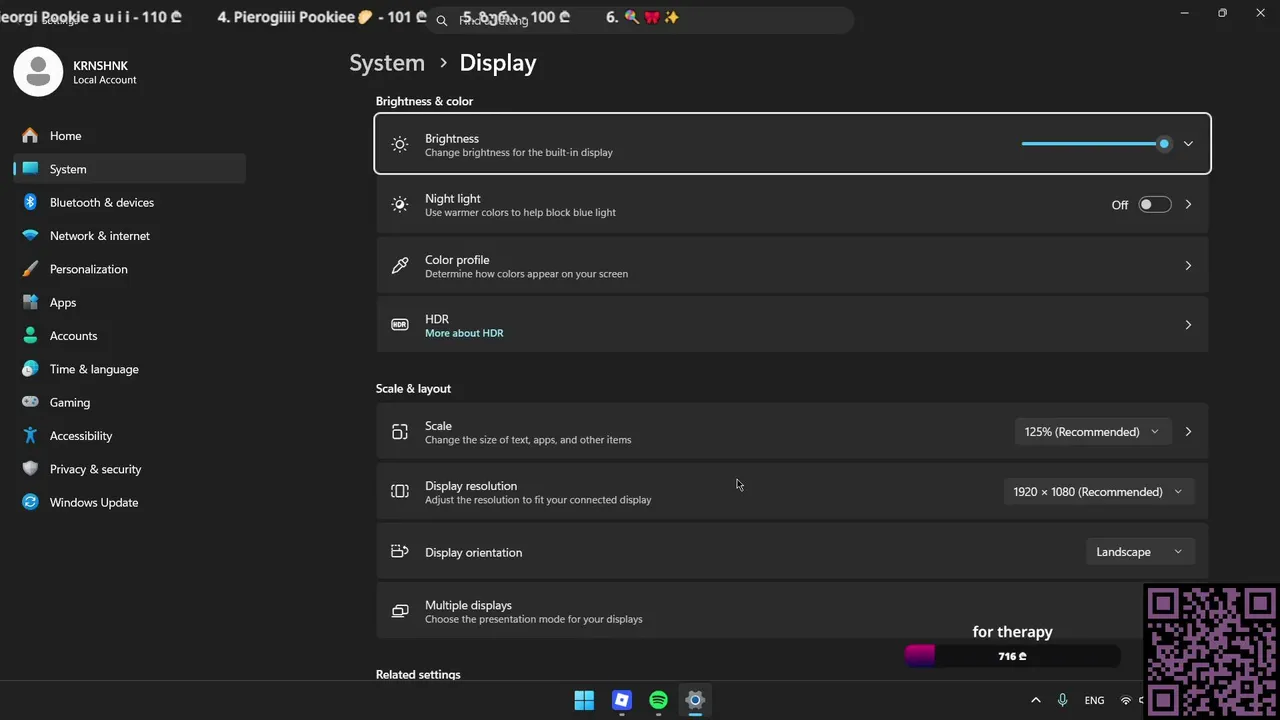The image size is (1280, 720).
Task: Open Accounts via the person icon
Action: pos(30,336)
